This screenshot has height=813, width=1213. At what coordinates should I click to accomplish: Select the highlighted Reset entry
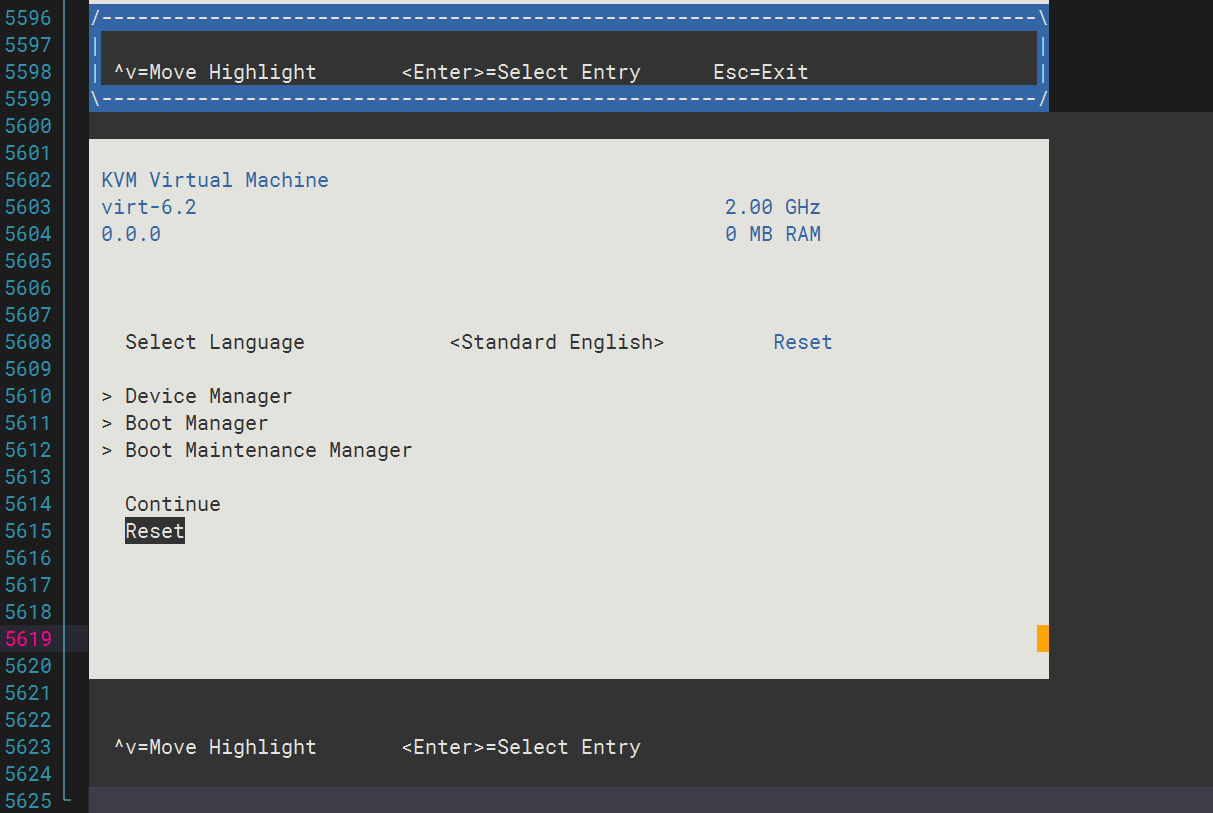[155, 531]
